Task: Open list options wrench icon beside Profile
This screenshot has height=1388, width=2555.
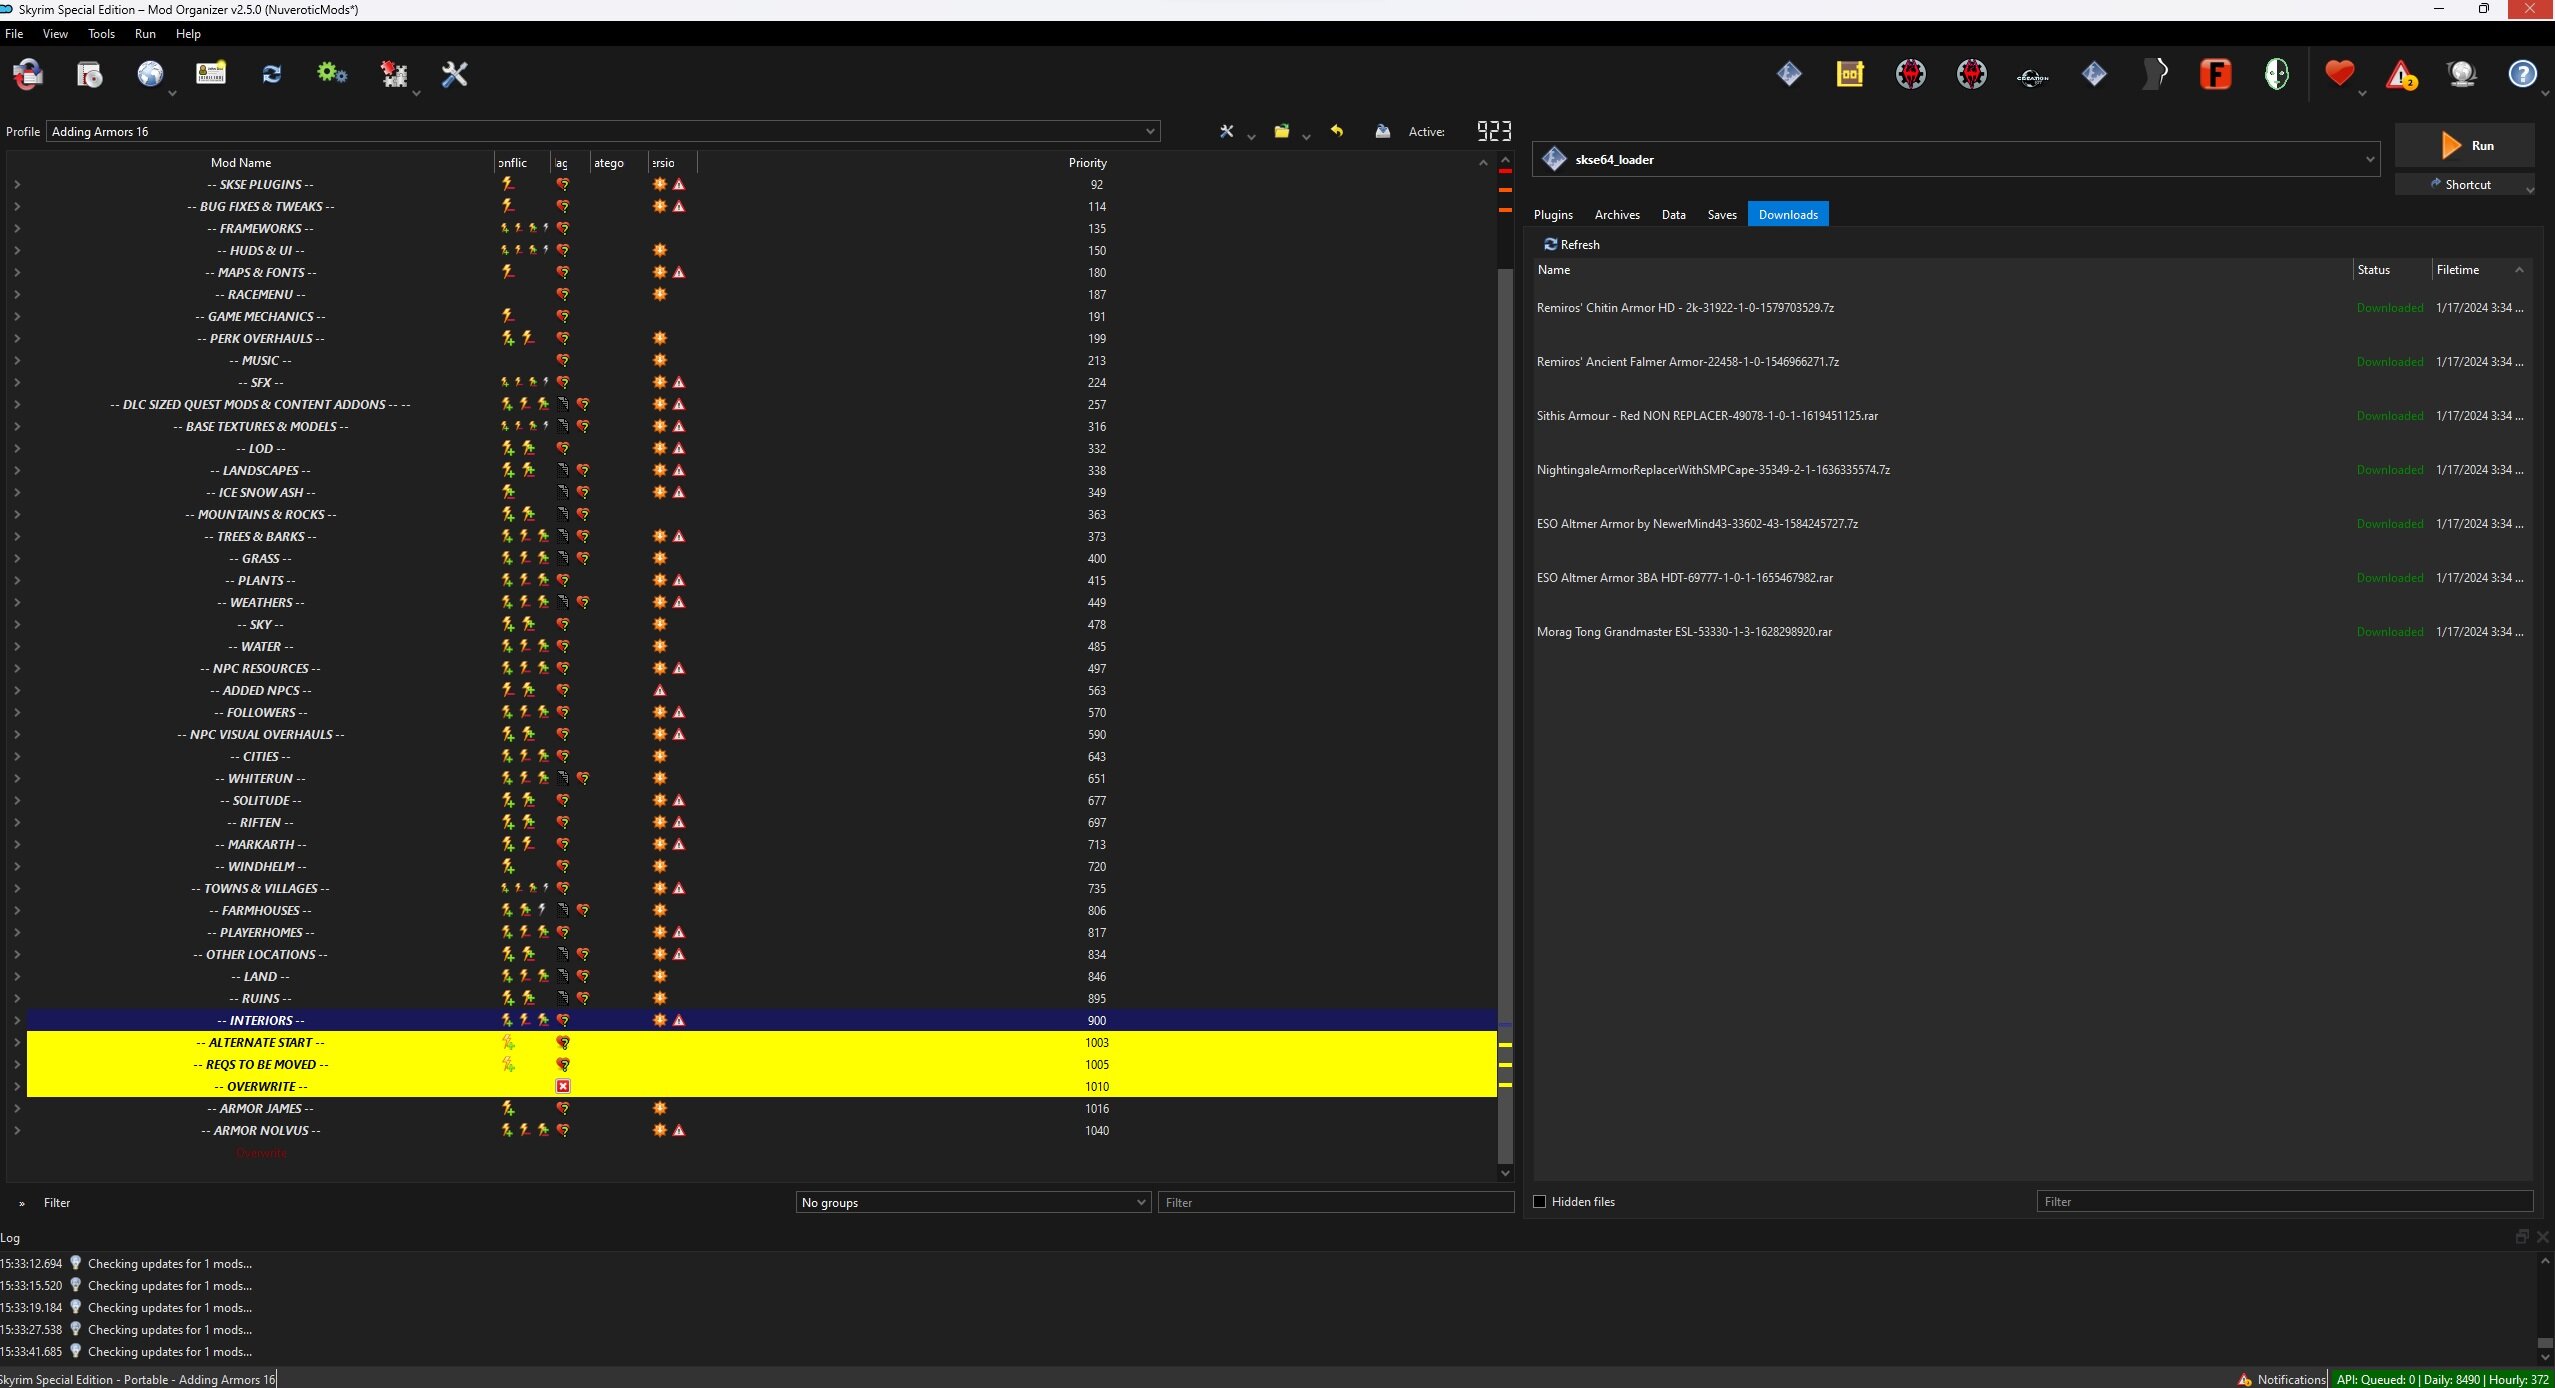Action: (x=1227, y=131)
